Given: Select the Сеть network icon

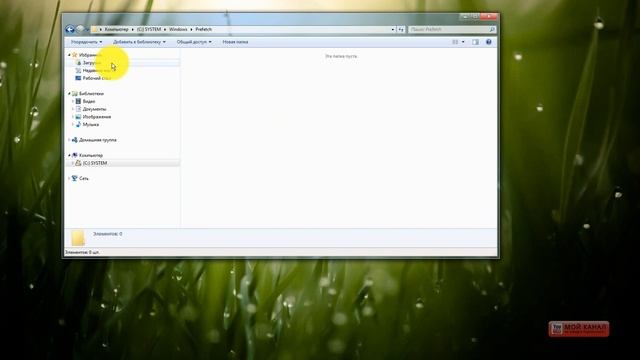Looking at the screenshot, I should (75, 178).
